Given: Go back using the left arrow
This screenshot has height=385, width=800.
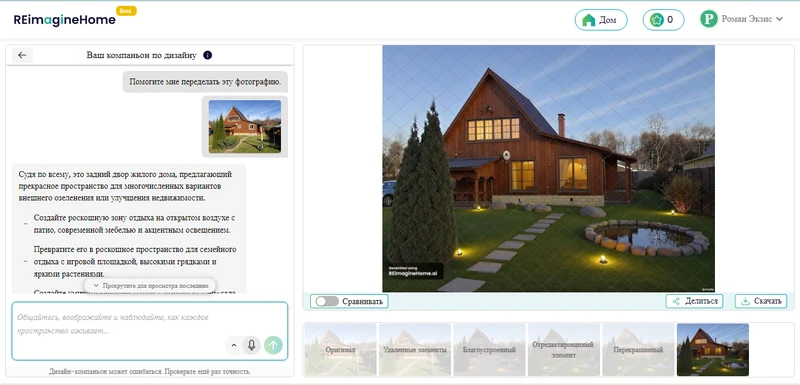Looking at the screenshot, I should tap(22, 55).
